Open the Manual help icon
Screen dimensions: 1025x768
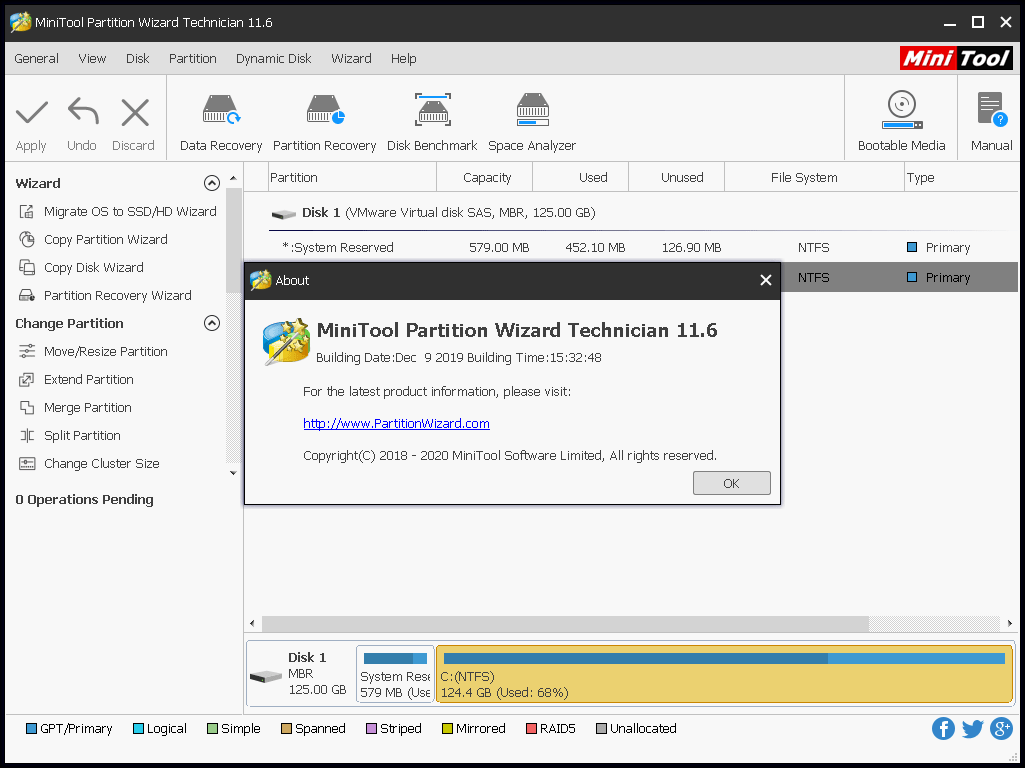[x=992, y=109]
